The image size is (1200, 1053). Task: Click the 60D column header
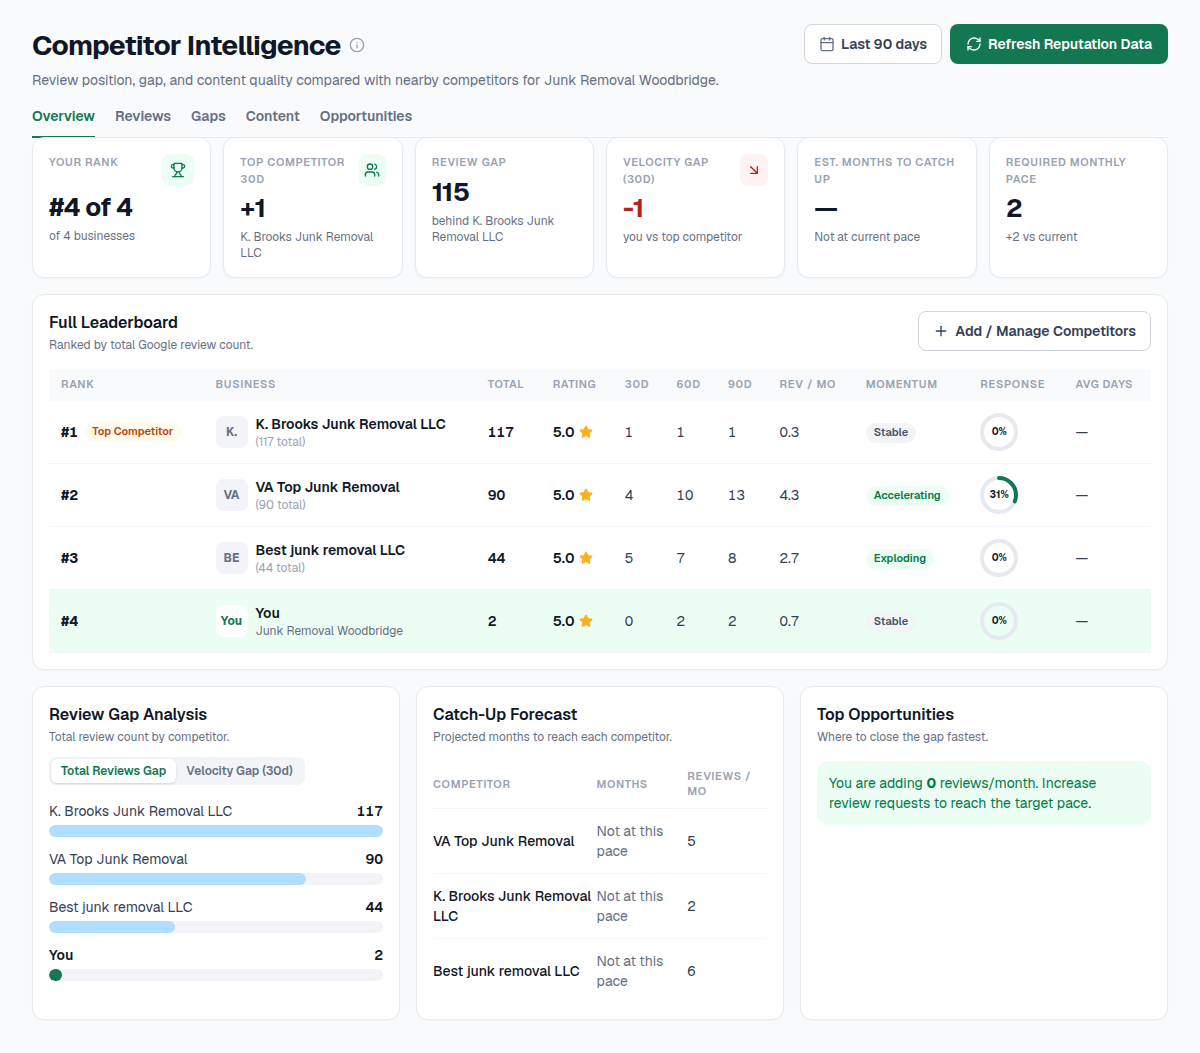click(x=688, y=384)
